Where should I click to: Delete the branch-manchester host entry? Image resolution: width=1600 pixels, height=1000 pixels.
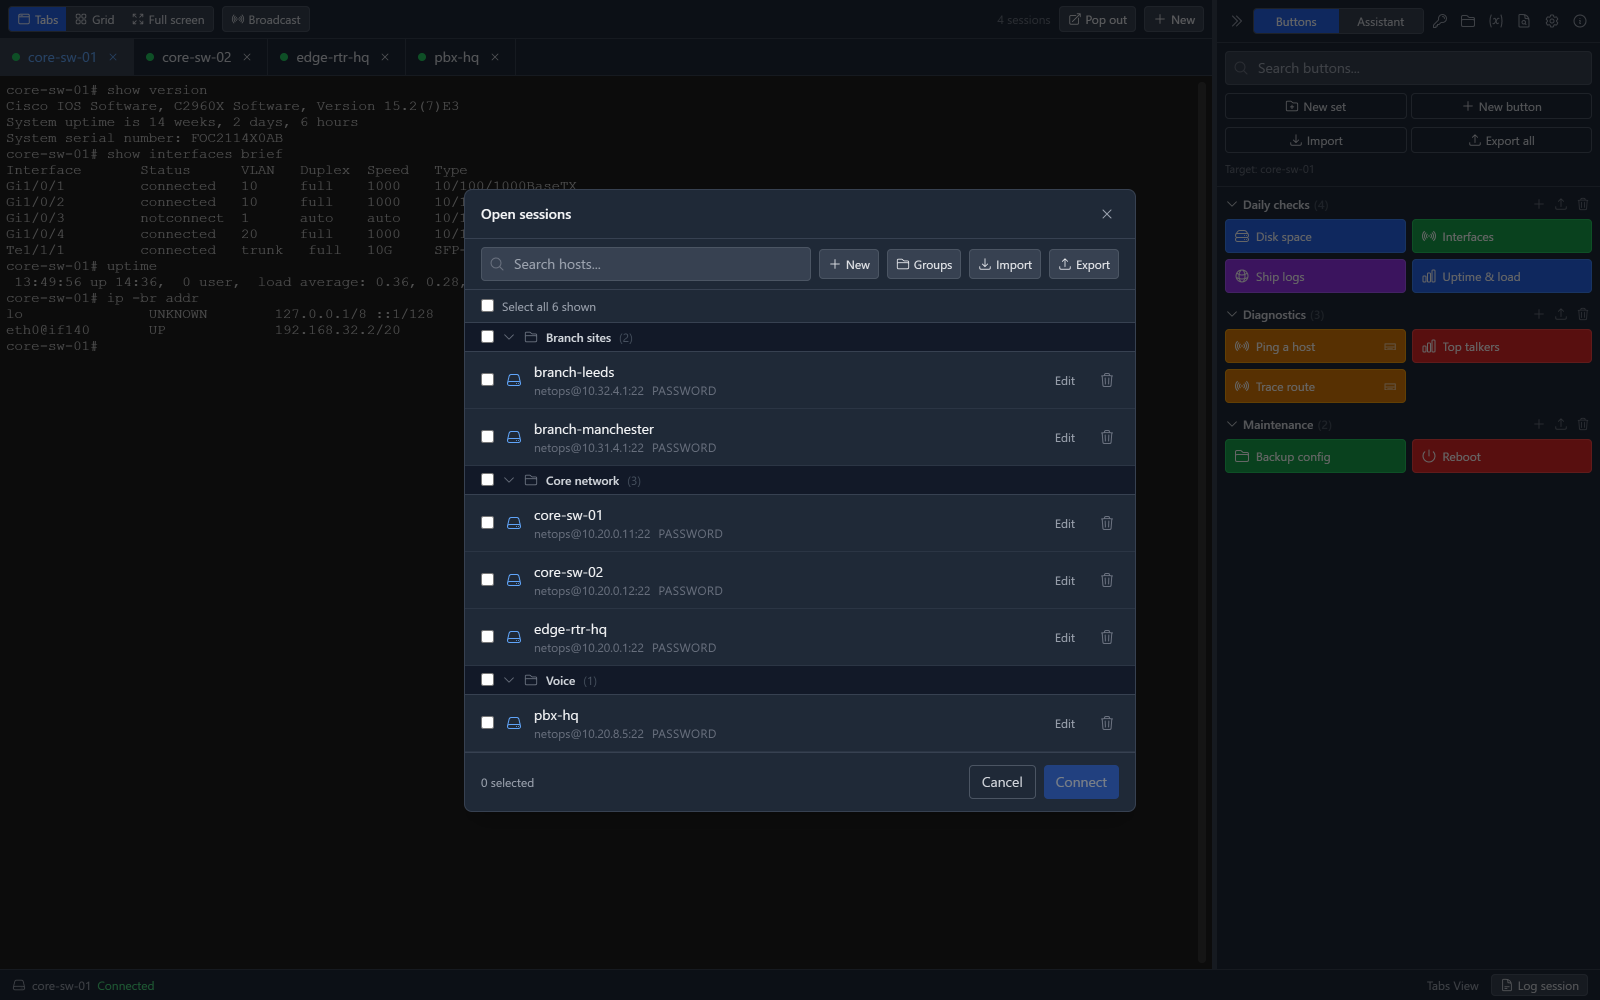1107,437
